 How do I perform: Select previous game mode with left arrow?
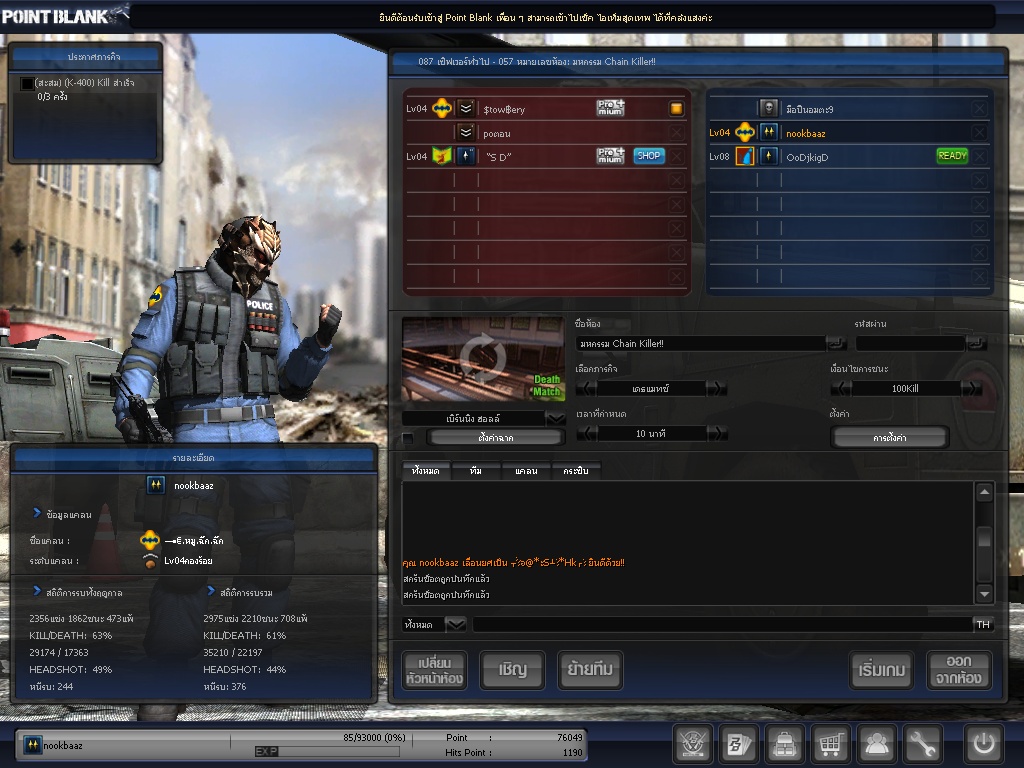586,389
